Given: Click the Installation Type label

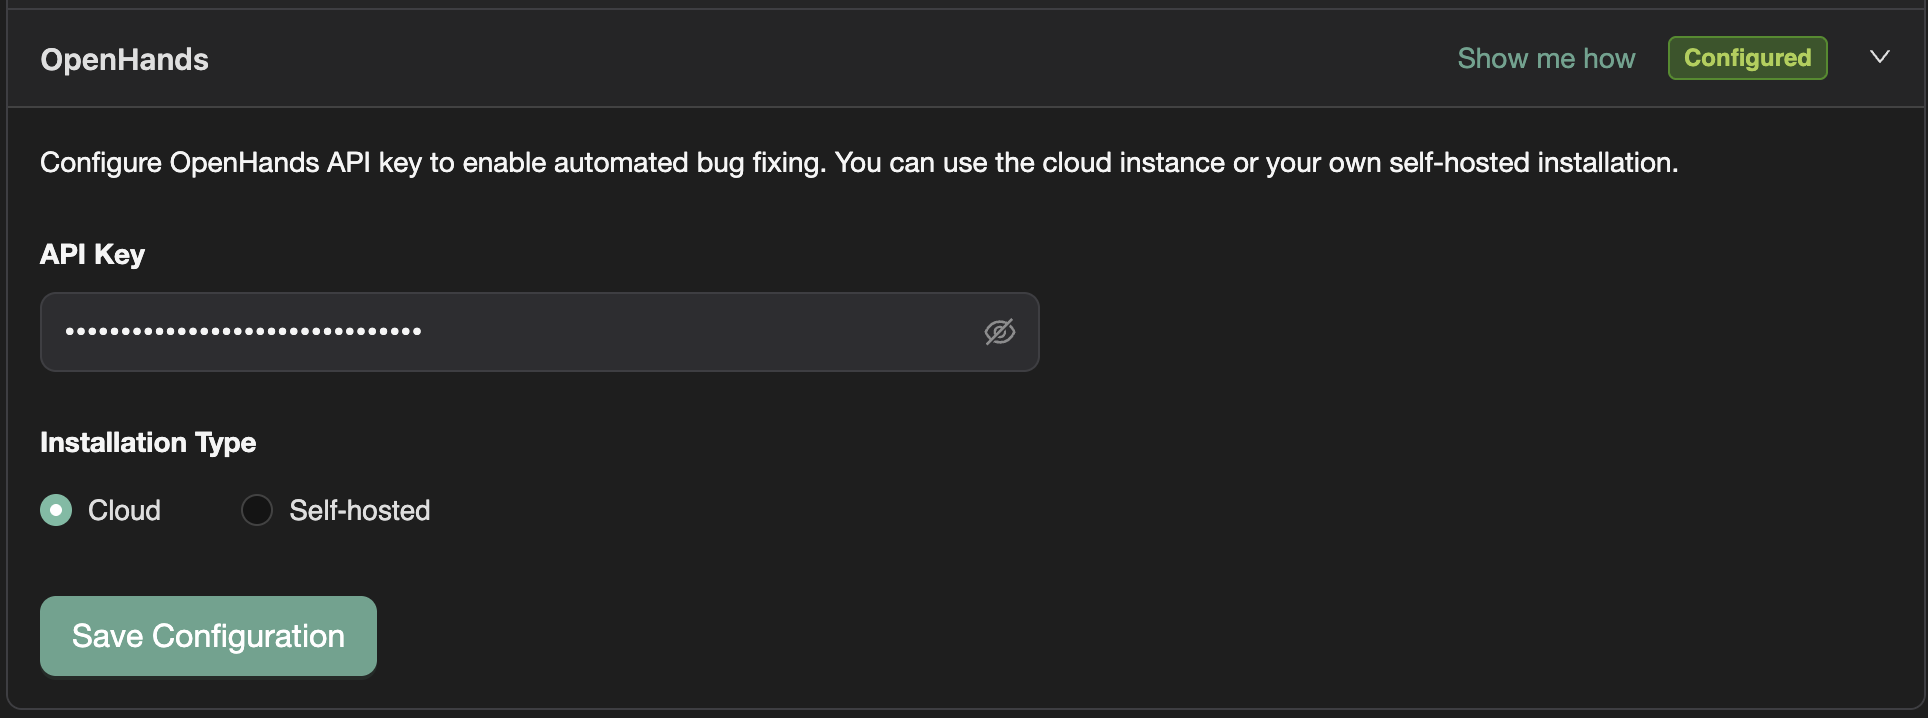Looking at the screenshot, I should [x=148, y=442].
